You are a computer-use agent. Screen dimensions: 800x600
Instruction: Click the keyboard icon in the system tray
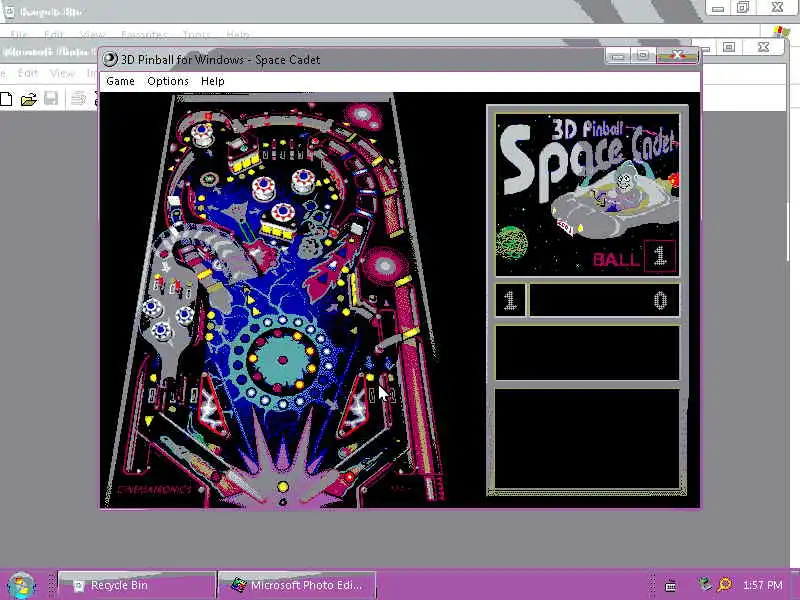[x=670, y=585]
